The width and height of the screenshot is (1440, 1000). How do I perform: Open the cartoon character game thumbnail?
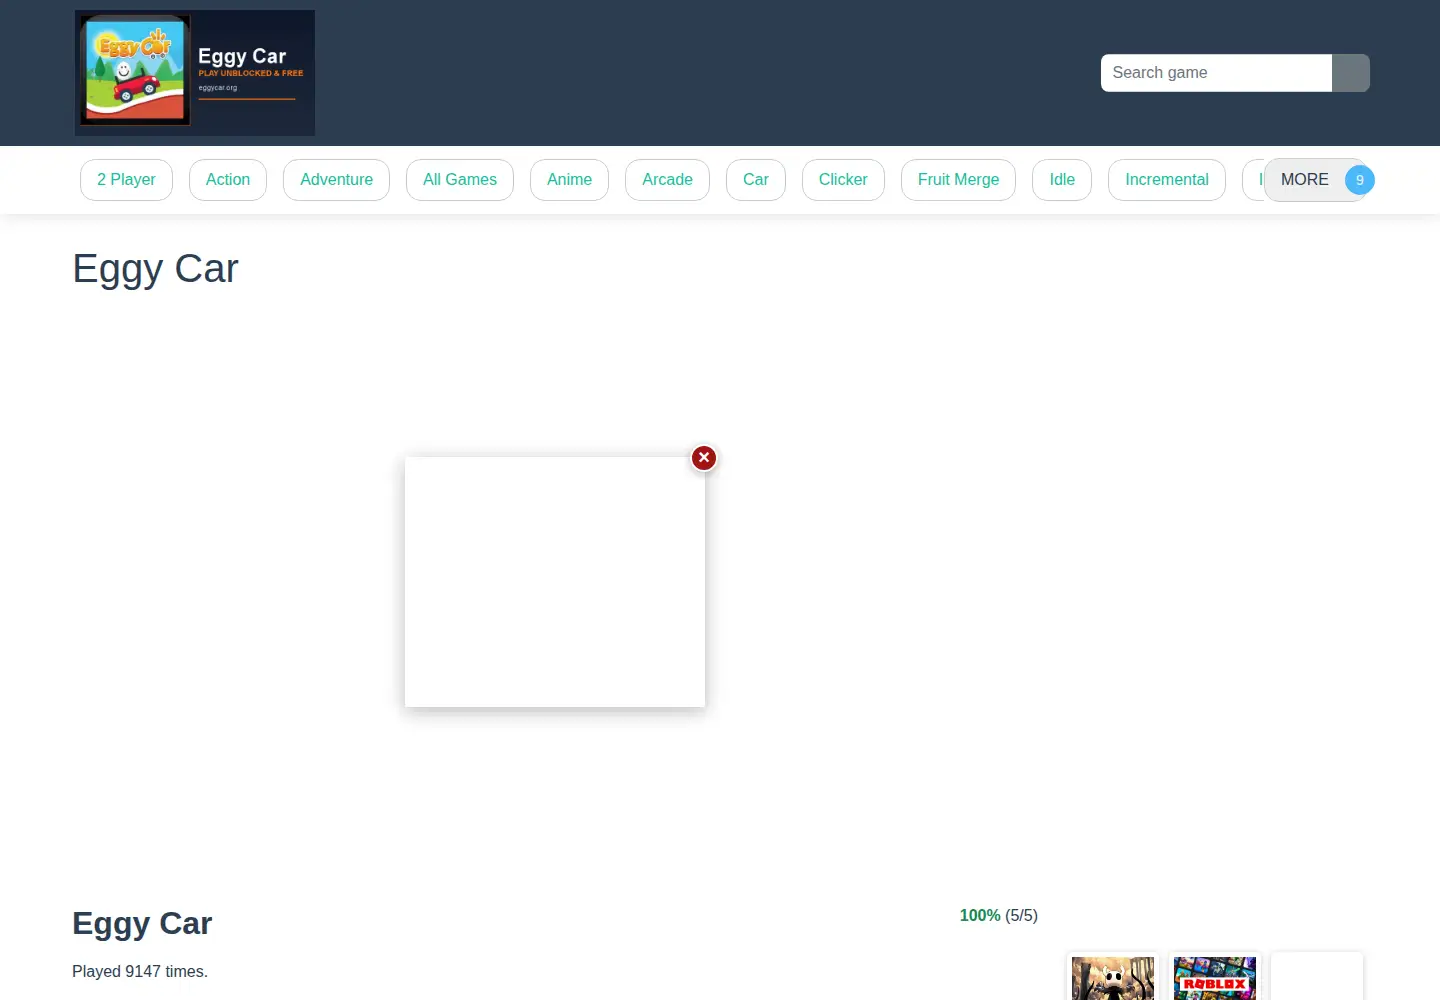click(x=1113, y=978)
